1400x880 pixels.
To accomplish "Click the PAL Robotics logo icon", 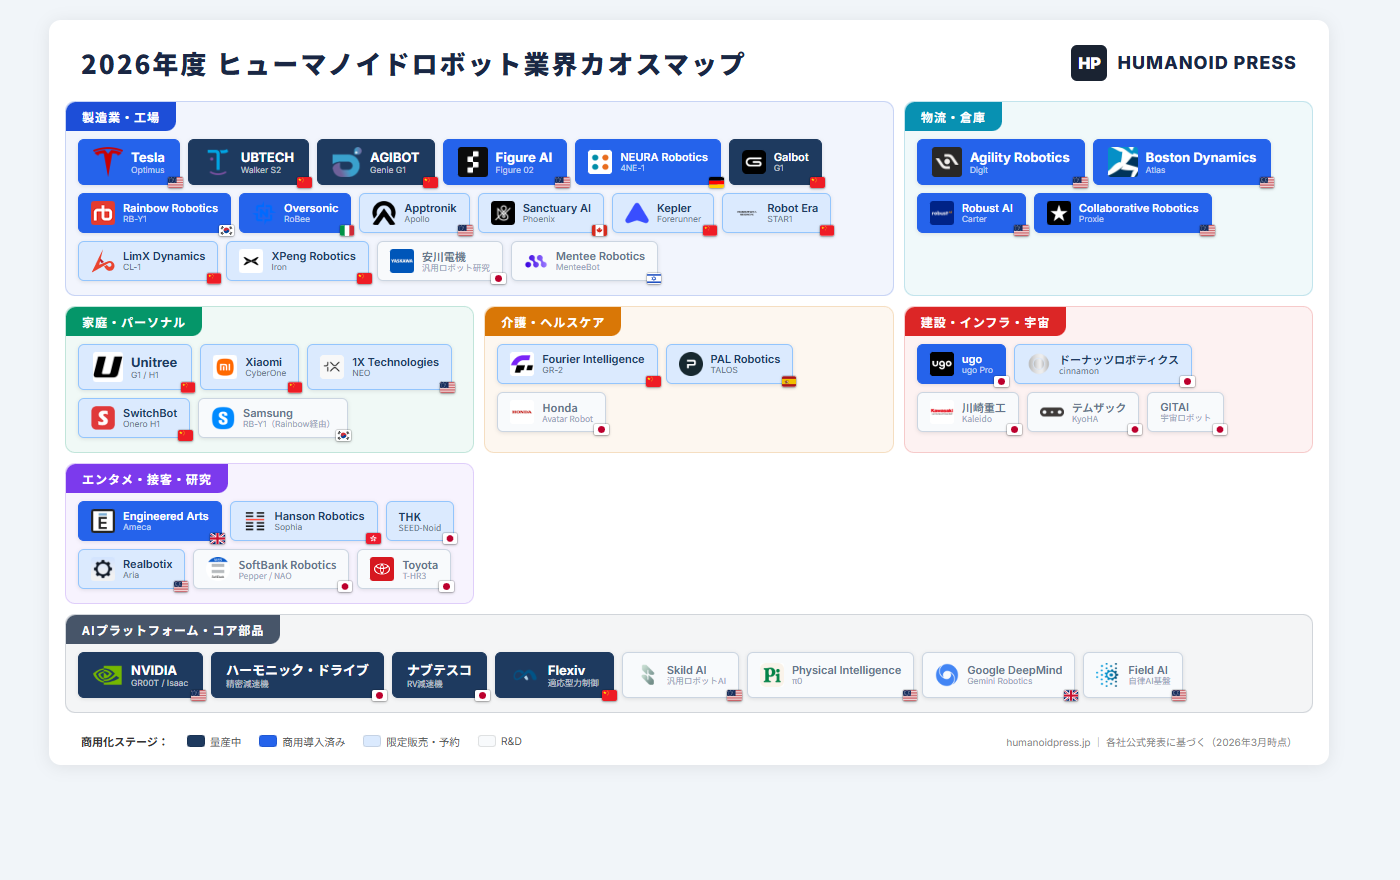I will point(690,364).
